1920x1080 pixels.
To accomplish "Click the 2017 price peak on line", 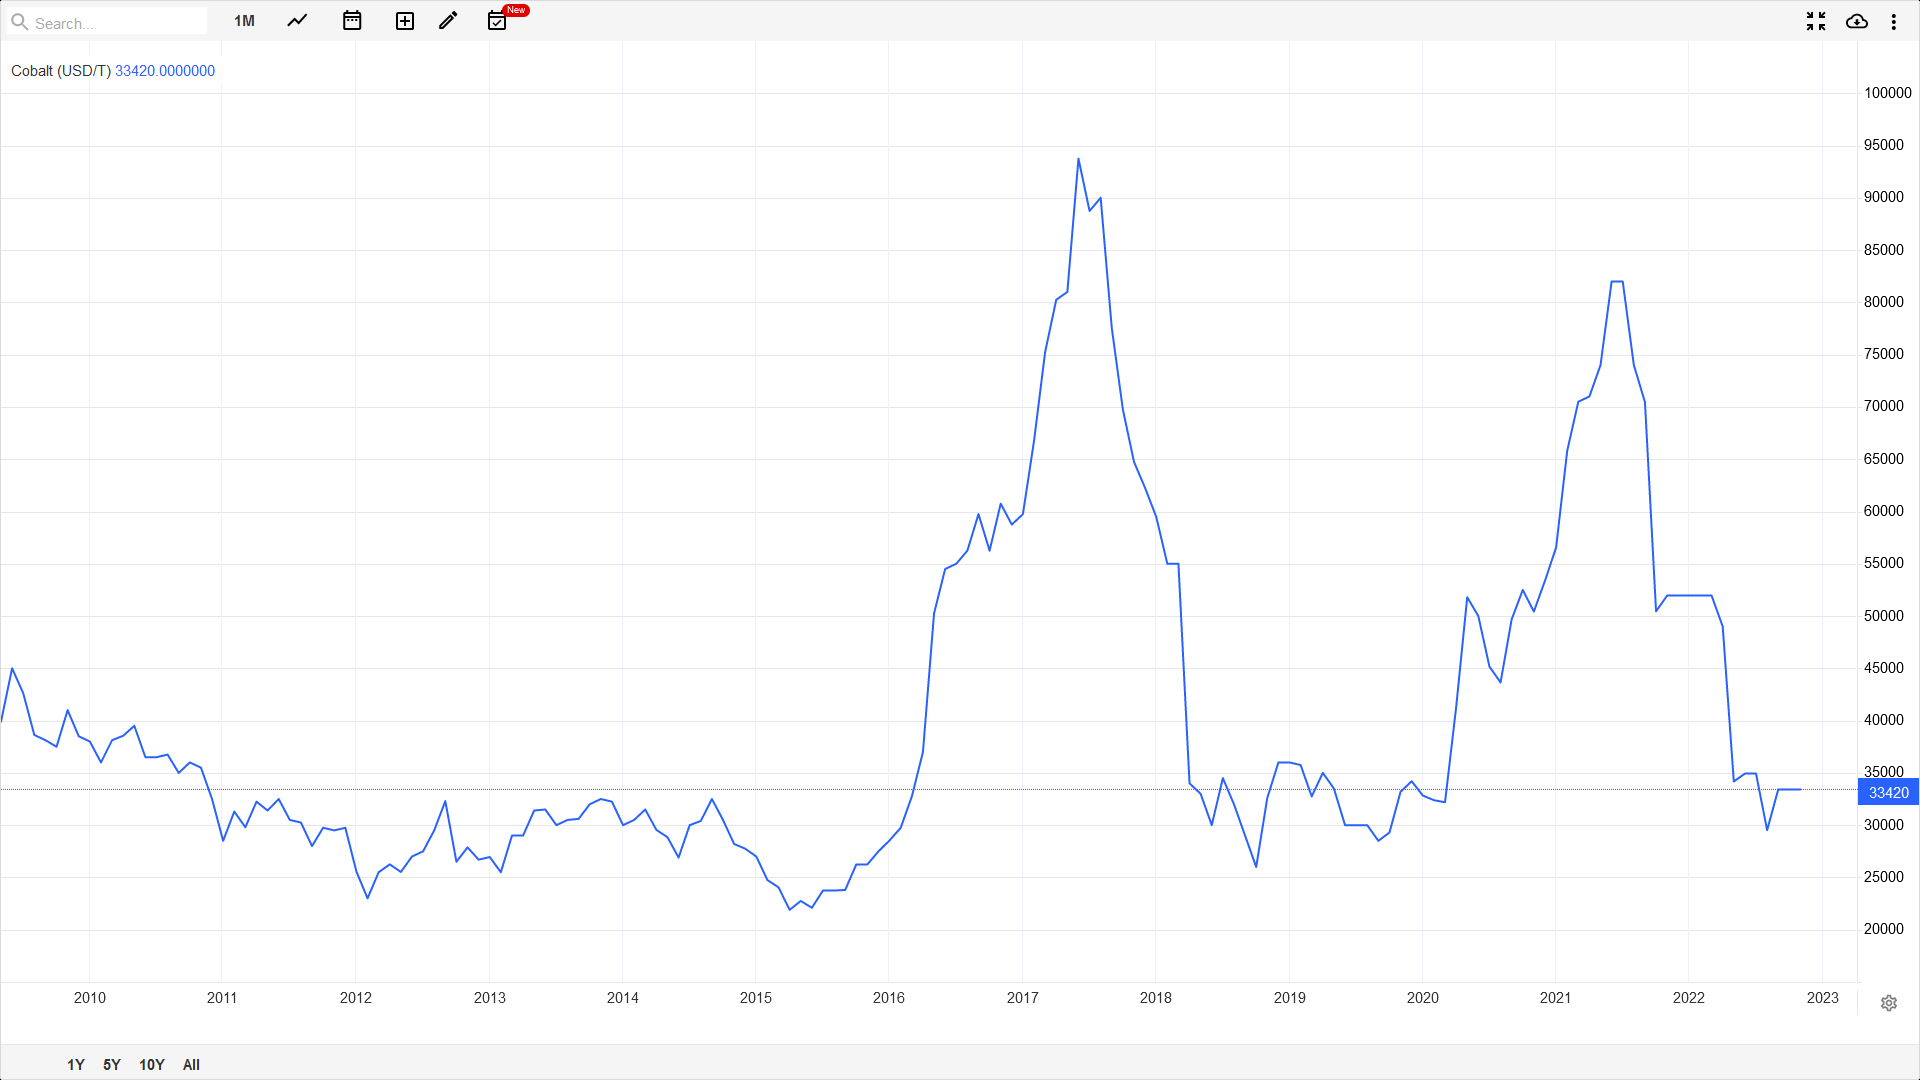I will [x=1078, y=159].
